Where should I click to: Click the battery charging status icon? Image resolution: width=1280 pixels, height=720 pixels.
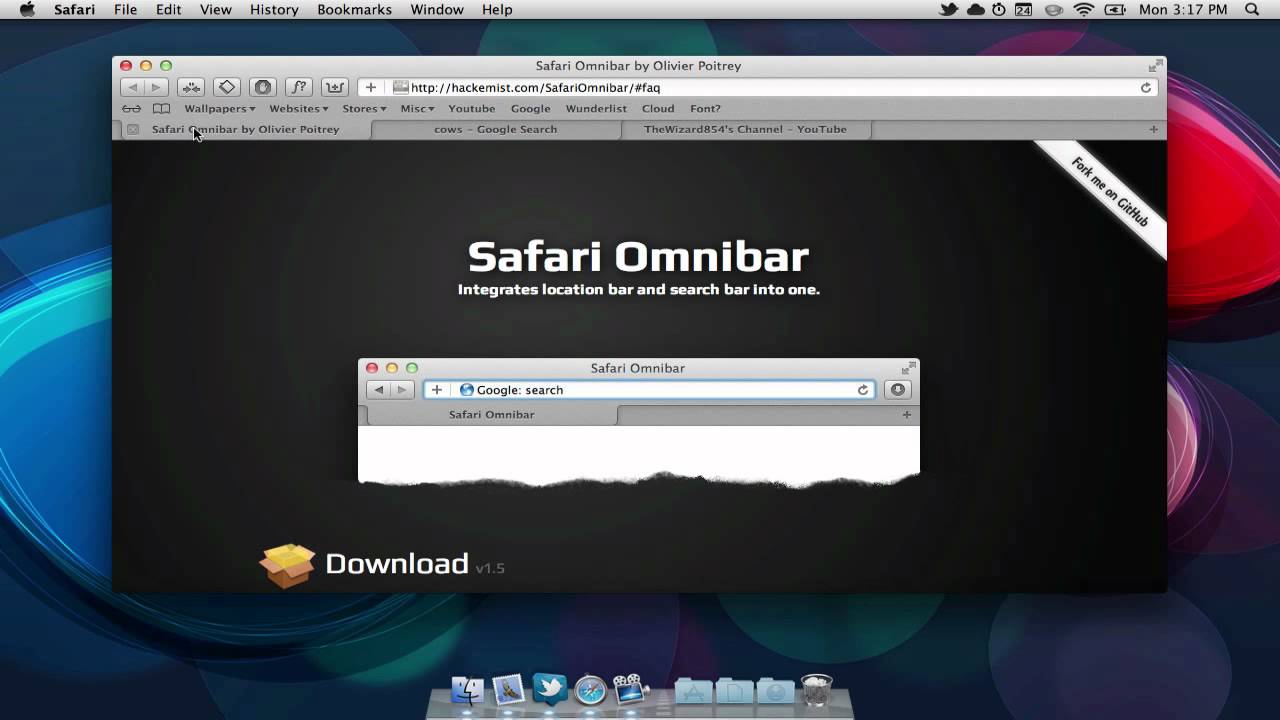pos(1115,9)
